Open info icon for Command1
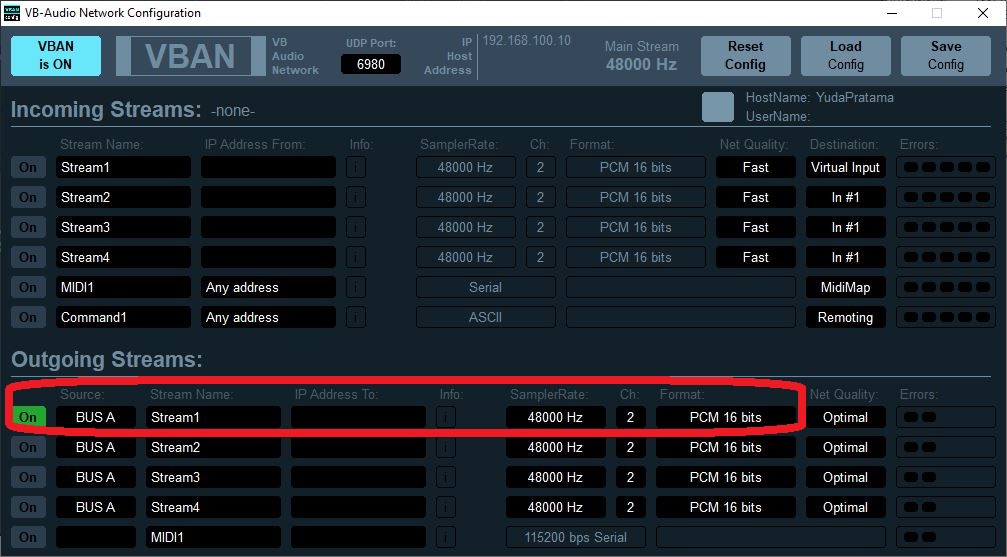 pos(356,317)
